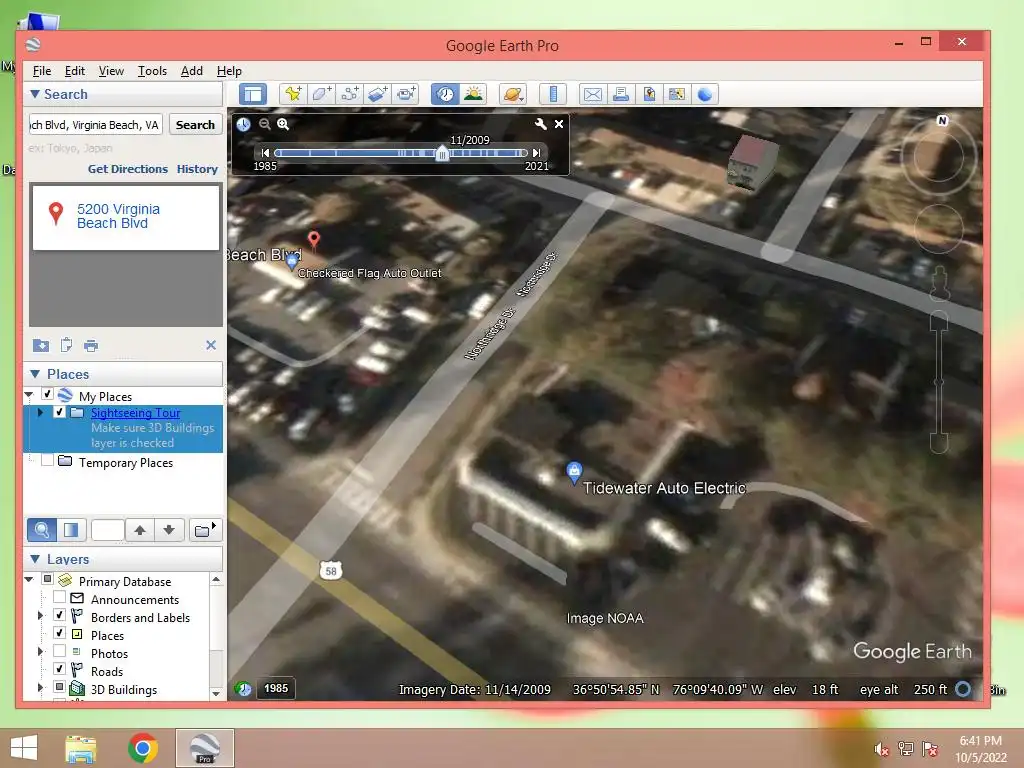Viewport: 1024px width, 768px height.
Task: Expand the 3D Buildings layer node
Action: [40, 687]
